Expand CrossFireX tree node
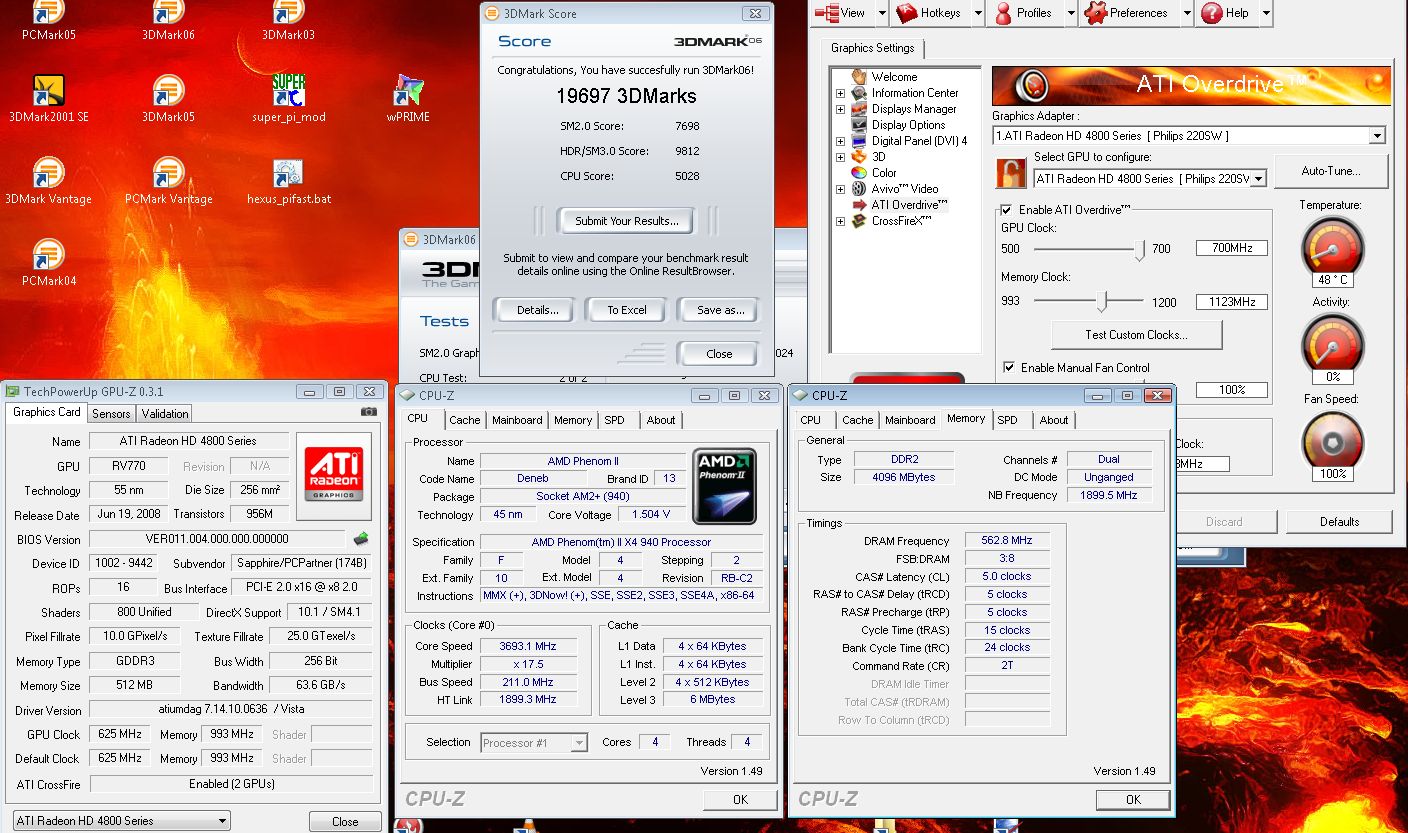The width and height of the screenshot is (1408, 833). pyautogui.click(x=840, y=221)
